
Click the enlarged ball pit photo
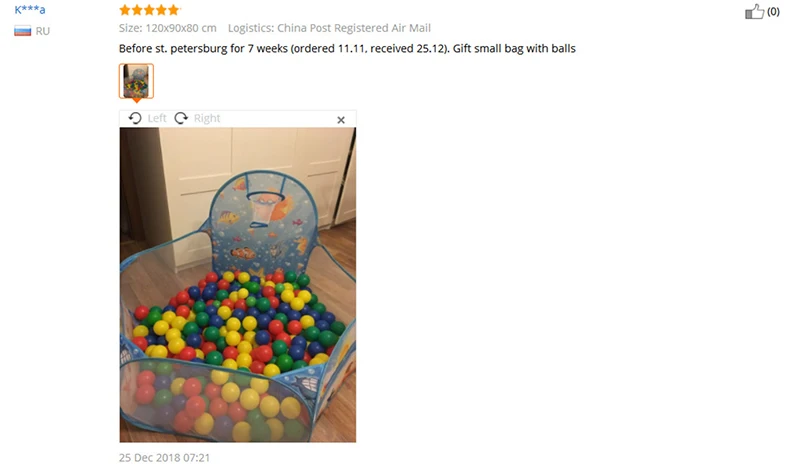(238, 285)
